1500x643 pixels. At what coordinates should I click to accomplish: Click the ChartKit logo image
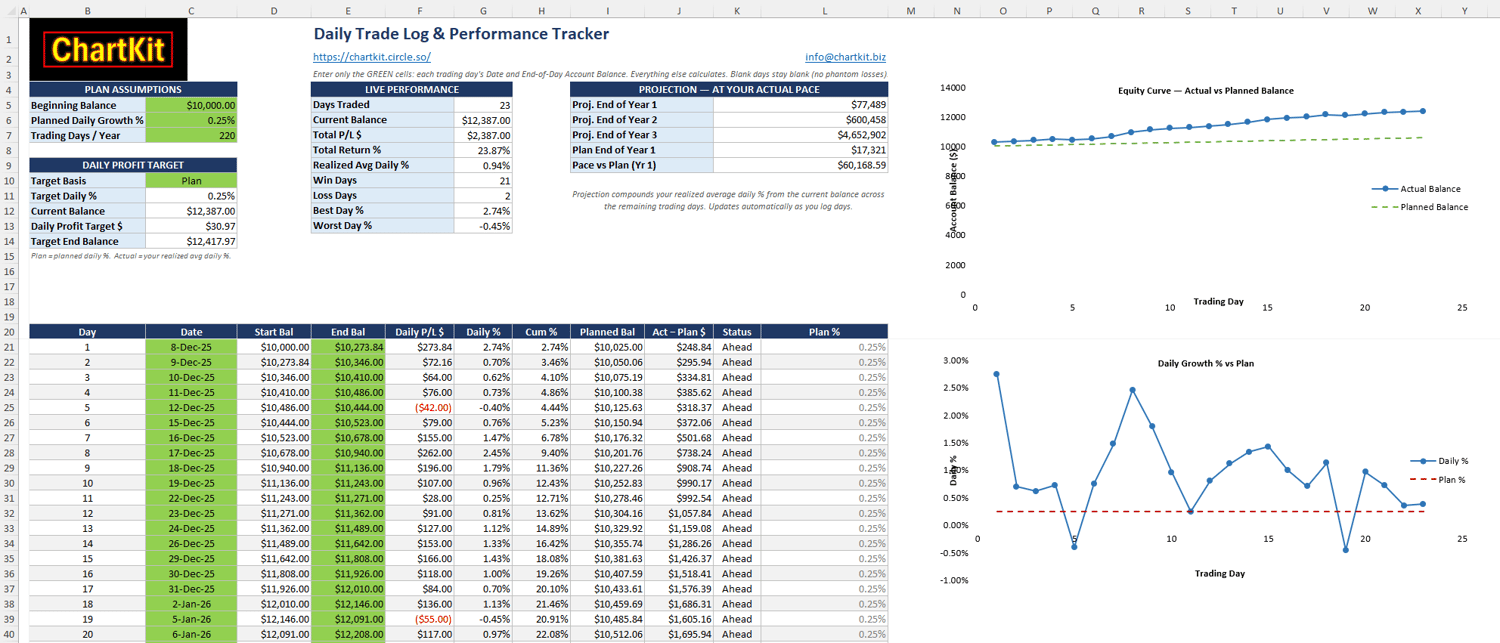click(108, 49)
